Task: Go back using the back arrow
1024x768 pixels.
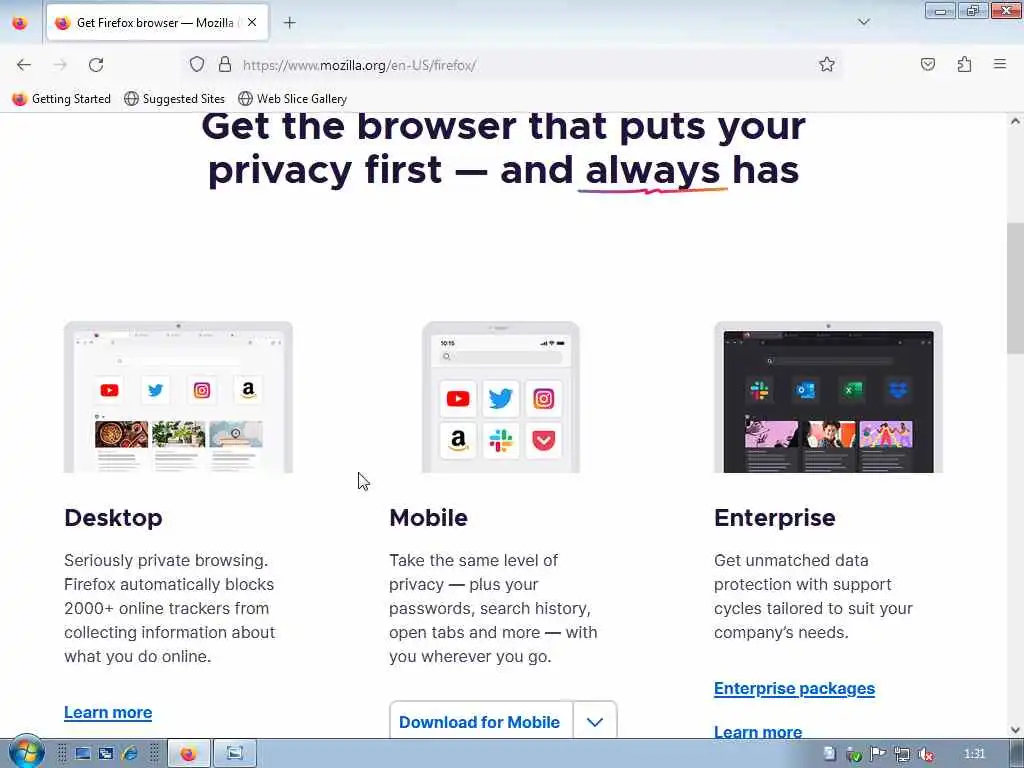Action: tap(24, 65)
